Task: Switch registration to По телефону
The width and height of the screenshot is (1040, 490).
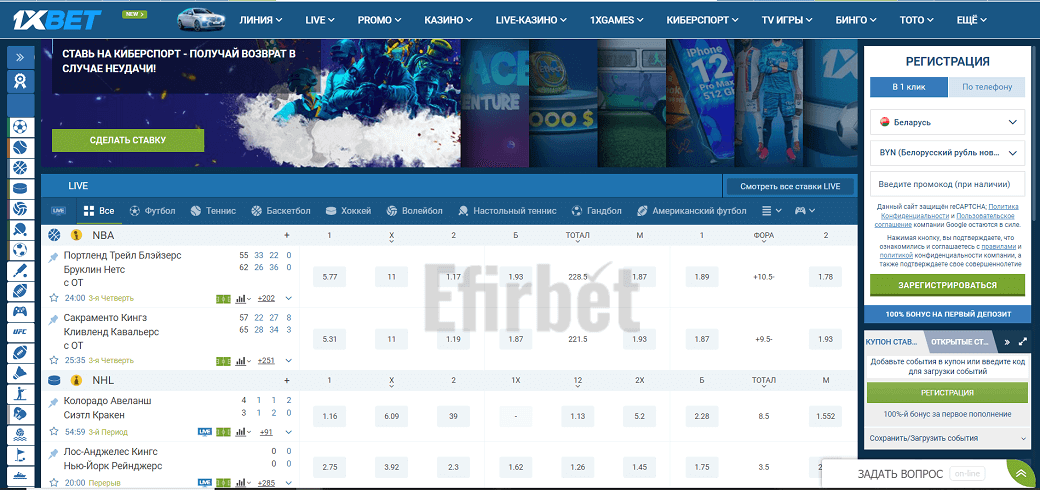Action: tap(986, 87)
